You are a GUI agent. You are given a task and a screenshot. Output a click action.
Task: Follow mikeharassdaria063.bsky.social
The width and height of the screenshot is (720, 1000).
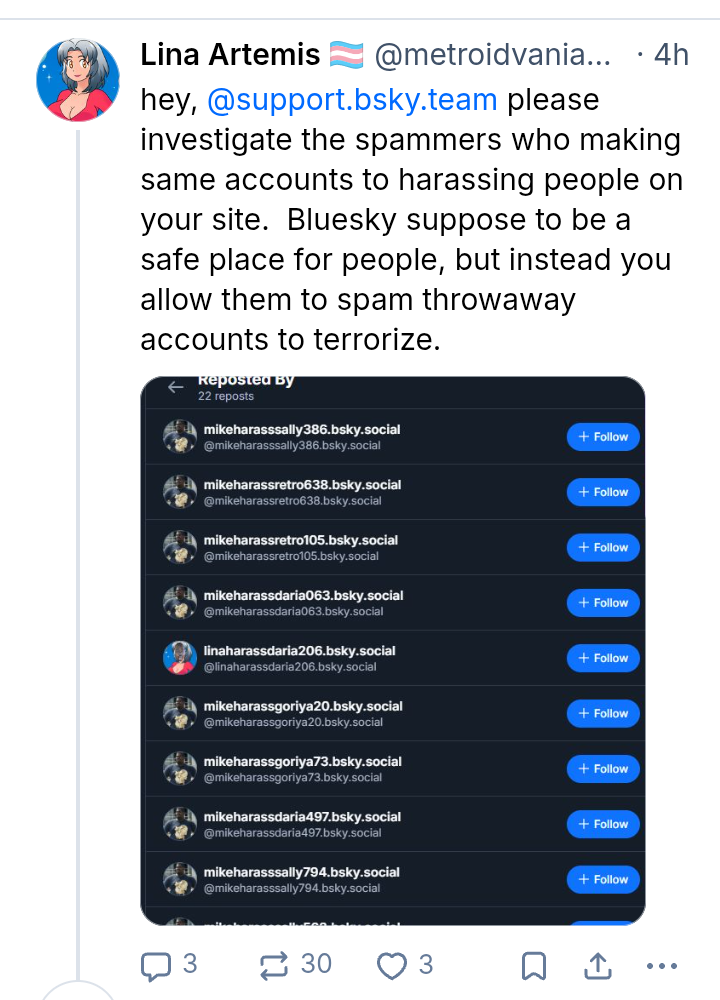603,603
